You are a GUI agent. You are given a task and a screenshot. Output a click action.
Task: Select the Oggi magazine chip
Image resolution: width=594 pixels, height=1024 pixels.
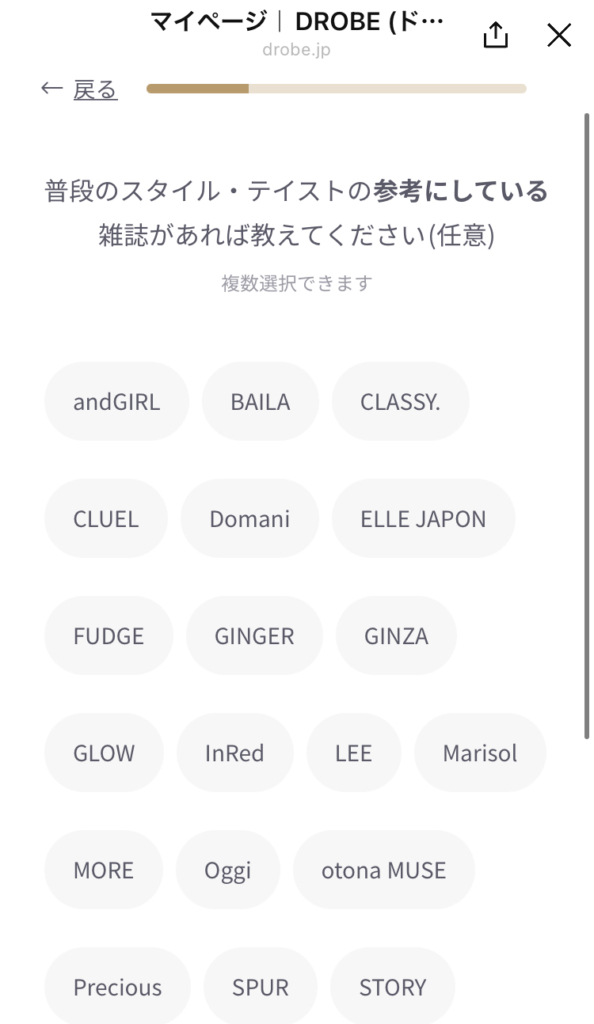point(228,870)
